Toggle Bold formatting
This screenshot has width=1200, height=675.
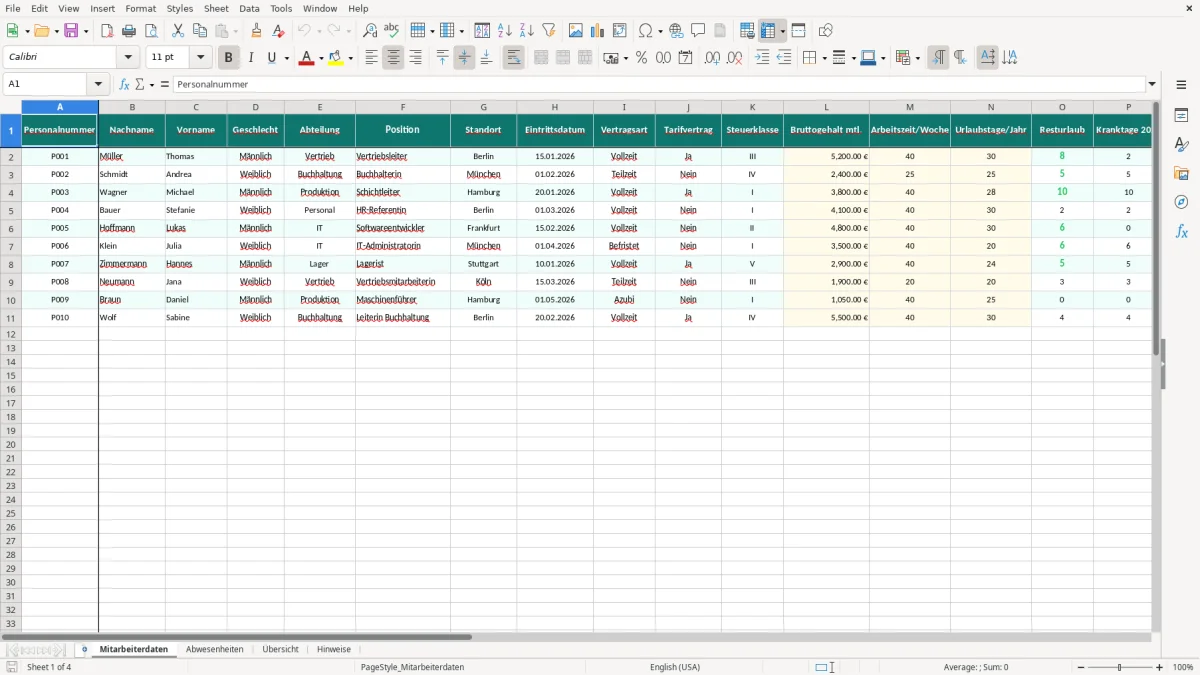[x=229, y=58]
